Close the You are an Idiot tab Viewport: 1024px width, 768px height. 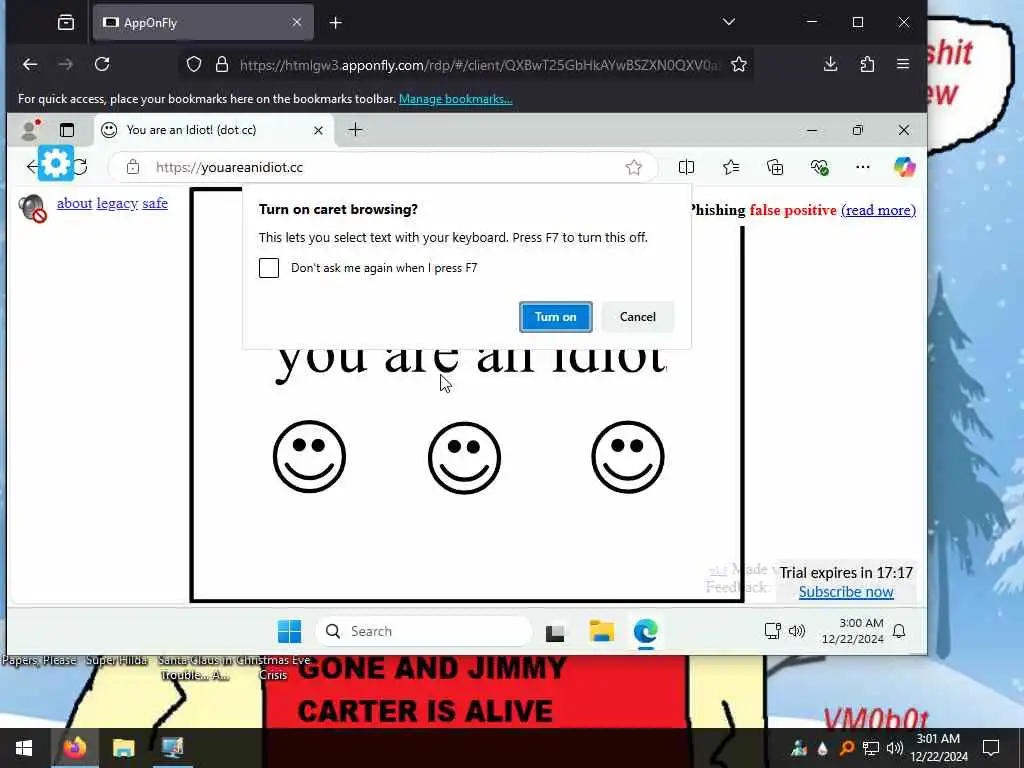[318, 130]
